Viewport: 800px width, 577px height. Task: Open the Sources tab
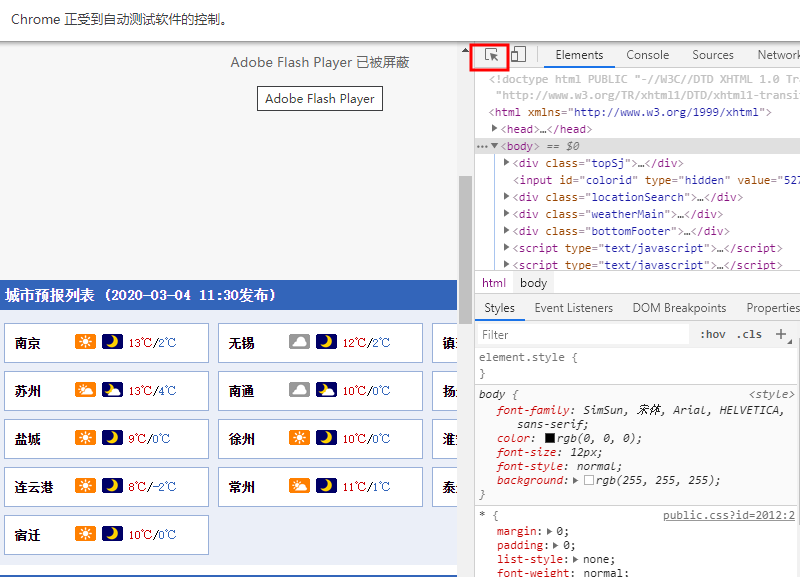[x=713, y=55]
